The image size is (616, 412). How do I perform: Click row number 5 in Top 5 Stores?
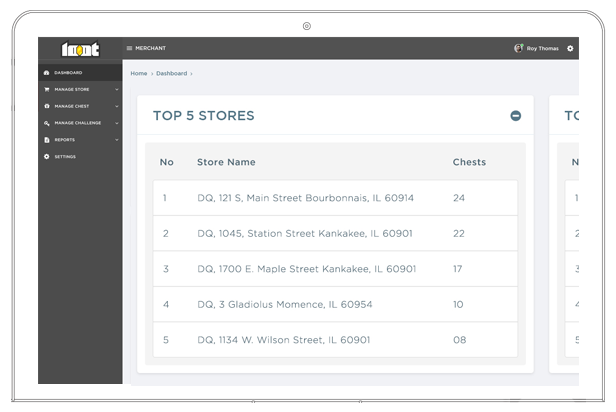[166, 340]
